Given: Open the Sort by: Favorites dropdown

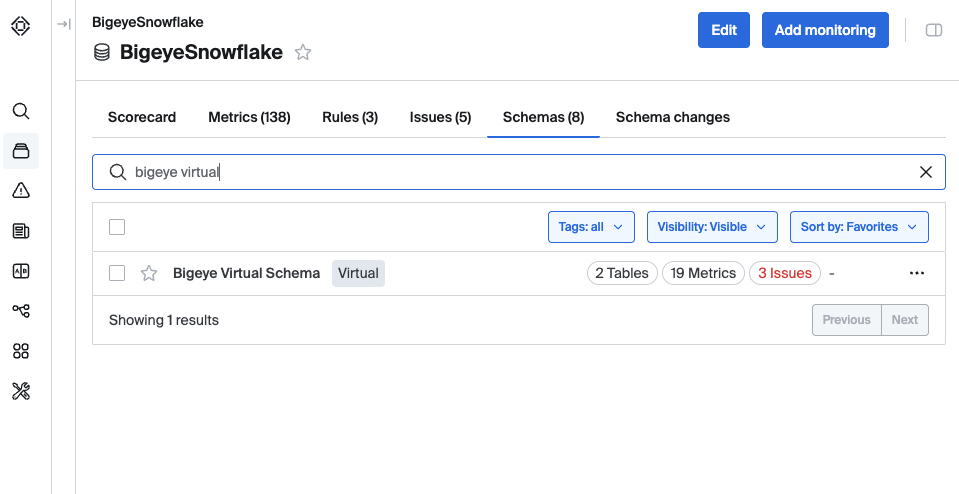Looking at the screenshot, I should pos(859,227).
